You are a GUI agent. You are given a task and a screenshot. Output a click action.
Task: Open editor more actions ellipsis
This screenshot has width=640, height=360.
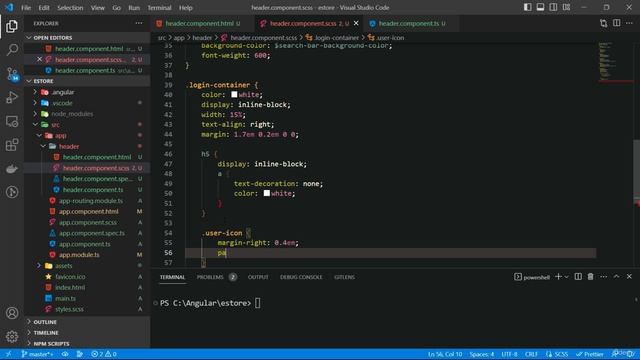click(x=629, y=23)
